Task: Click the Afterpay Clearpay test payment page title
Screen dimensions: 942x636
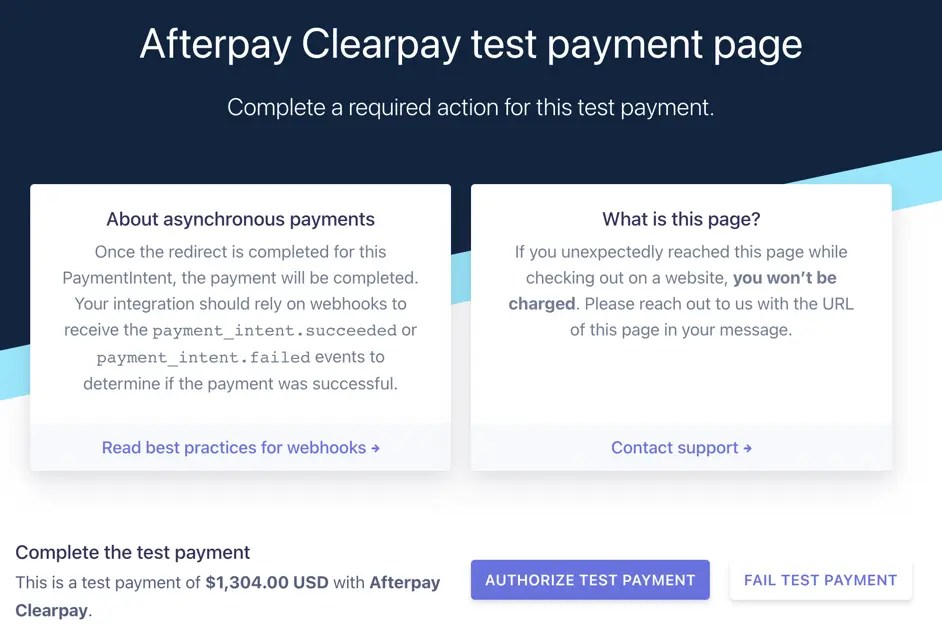Action: tap(471, 45)
